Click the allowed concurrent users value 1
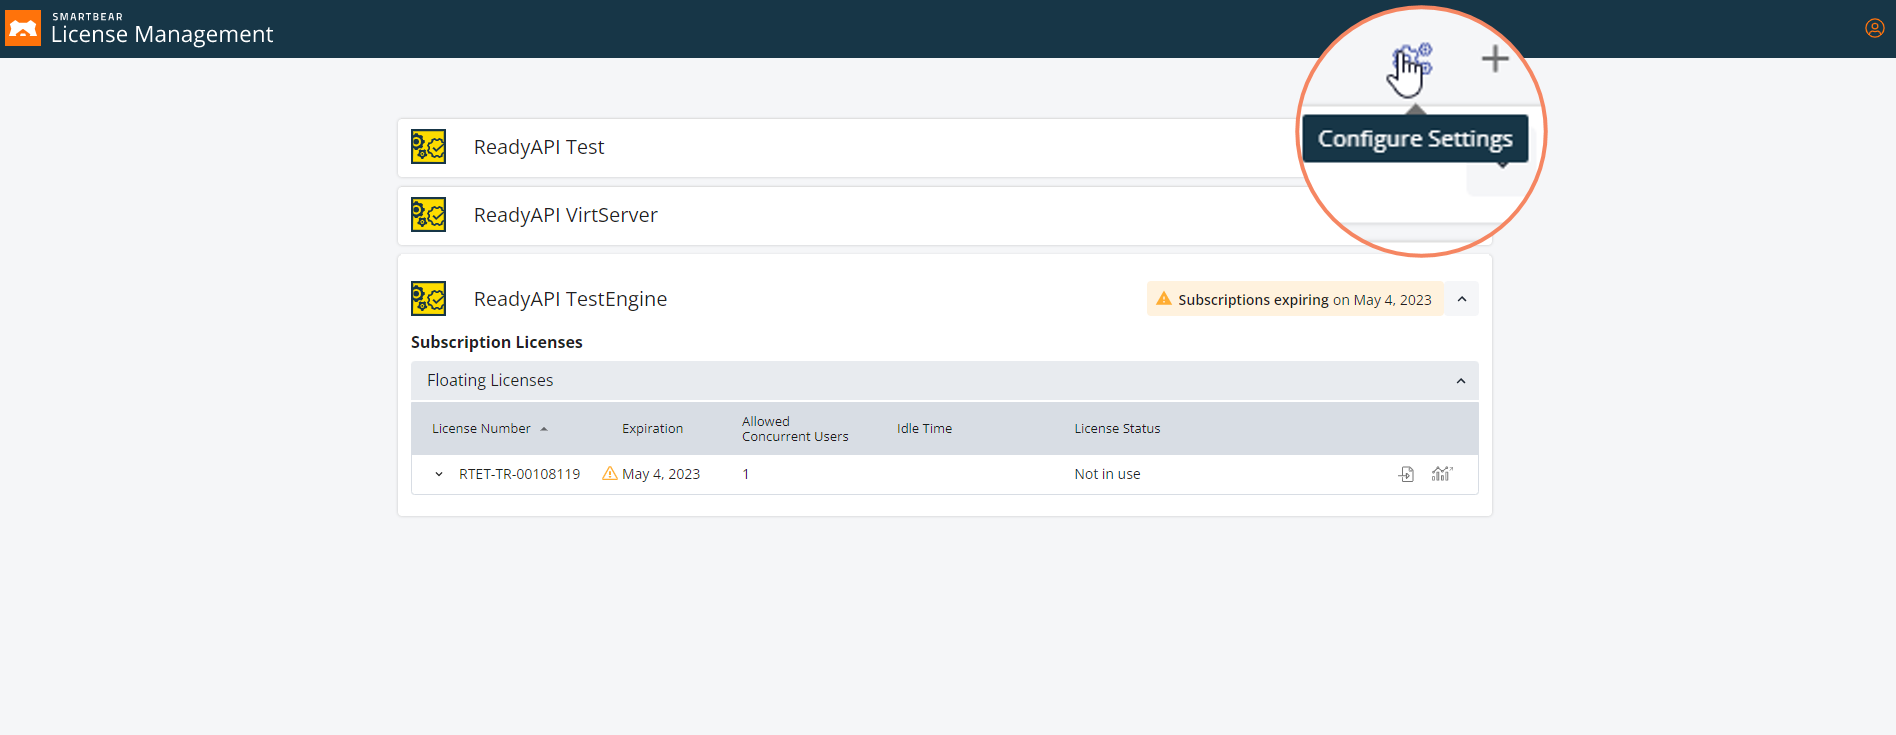This screenshot has width=1896, height=735. (746, 474)
